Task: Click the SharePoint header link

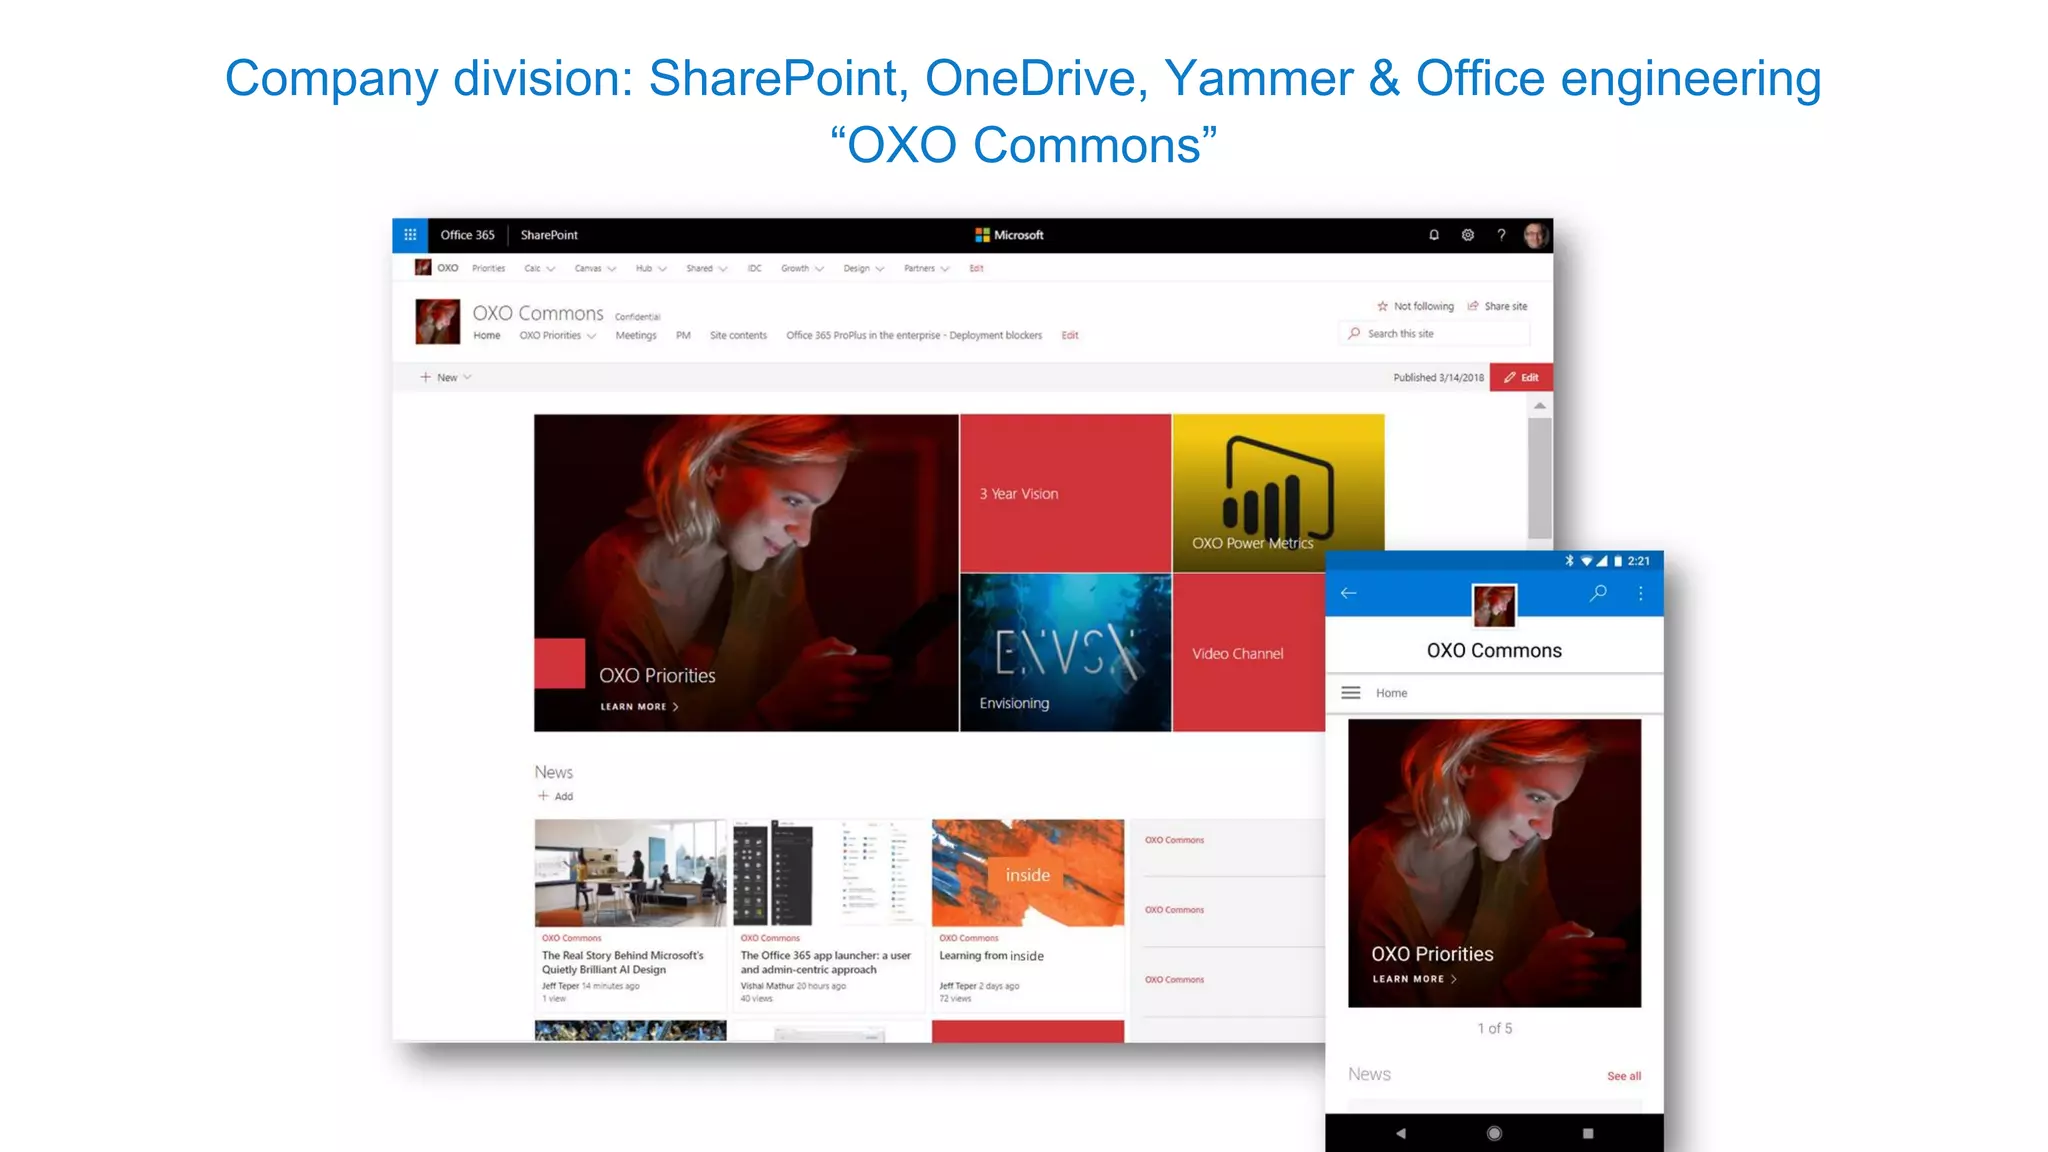Action: (549, 235)
